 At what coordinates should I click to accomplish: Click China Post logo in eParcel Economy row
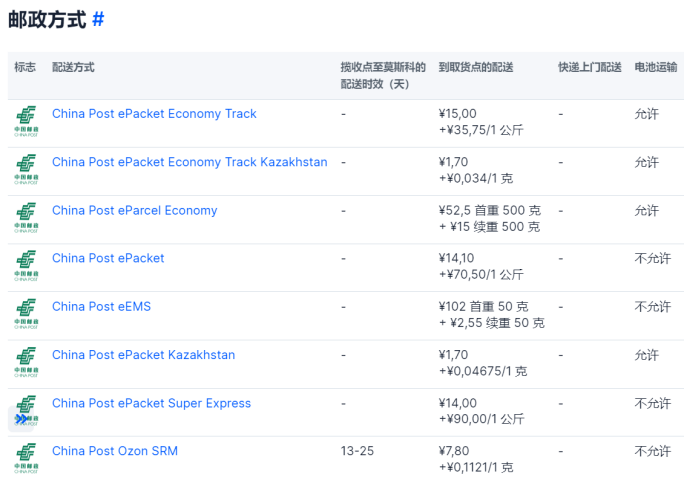(26, 218)
